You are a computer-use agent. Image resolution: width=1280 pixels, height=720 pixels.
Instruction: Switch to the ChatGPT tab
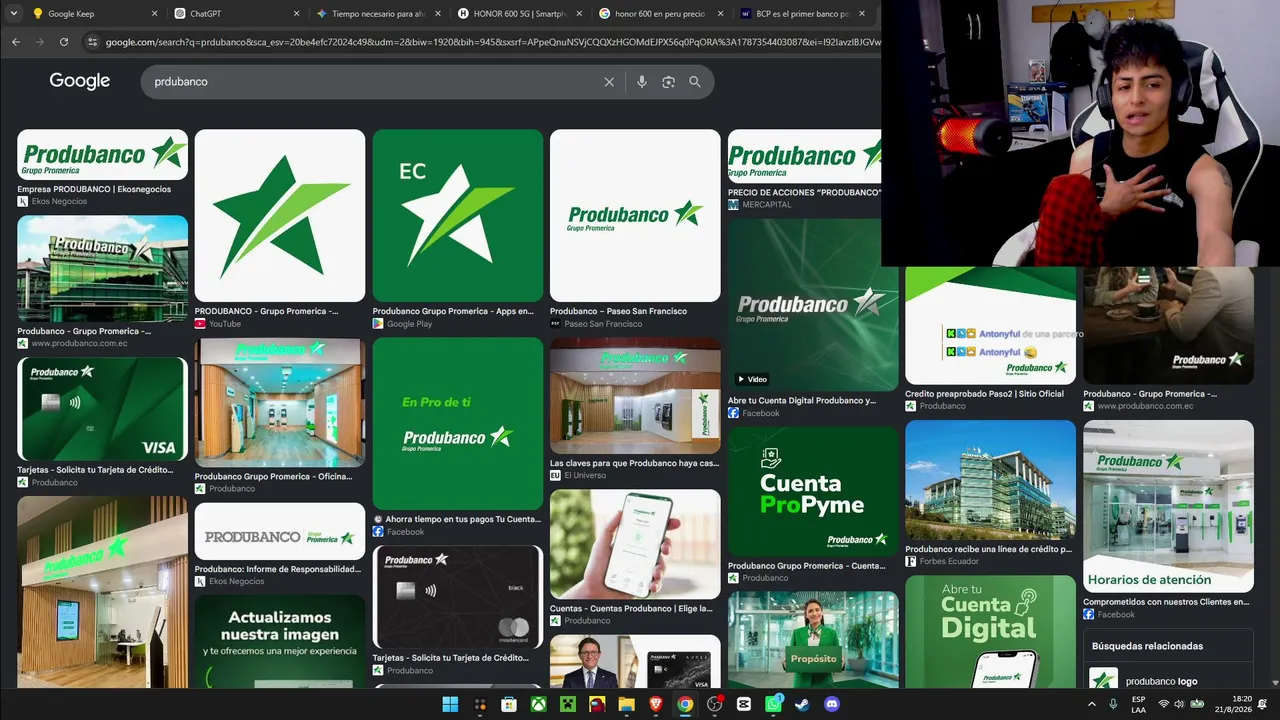pos(237,14)
